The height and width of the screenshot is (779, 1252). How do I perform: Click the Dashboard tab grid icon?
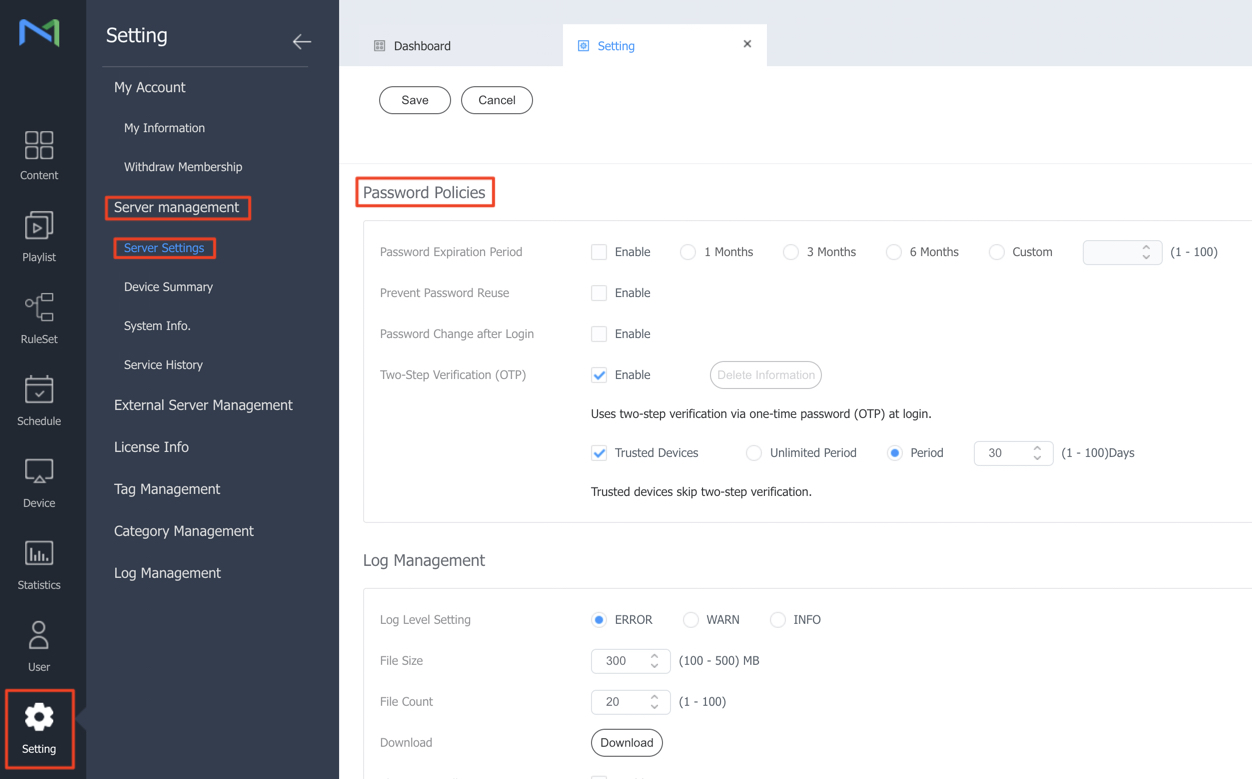coord(380,46)
